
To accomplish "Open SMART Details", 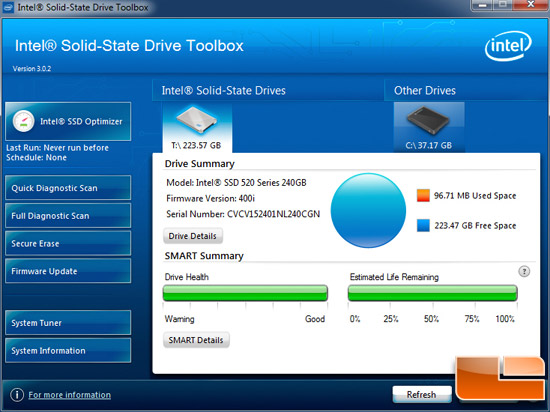I will pyautogui.click(x=196, y=340).
